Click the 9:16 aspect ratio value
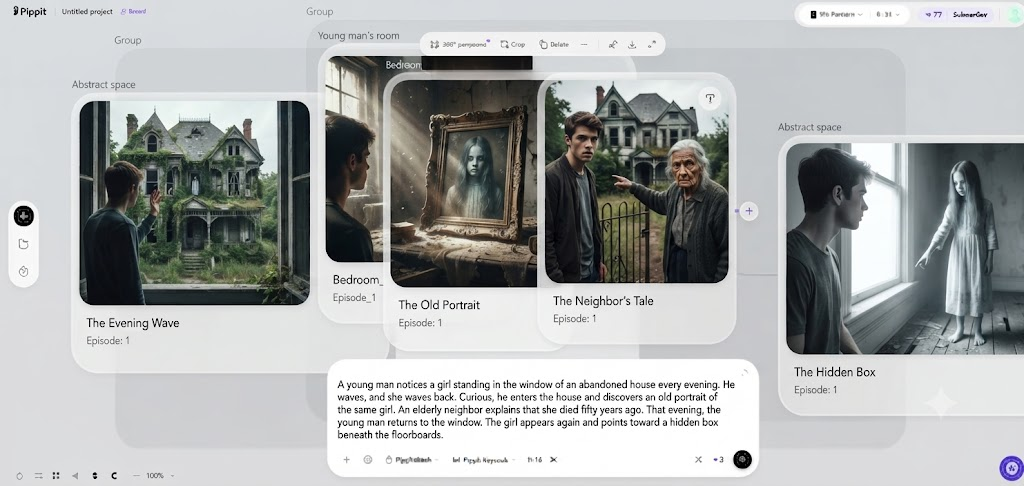The height and width of the screenshot is (486, 1024). coord(534,460)
